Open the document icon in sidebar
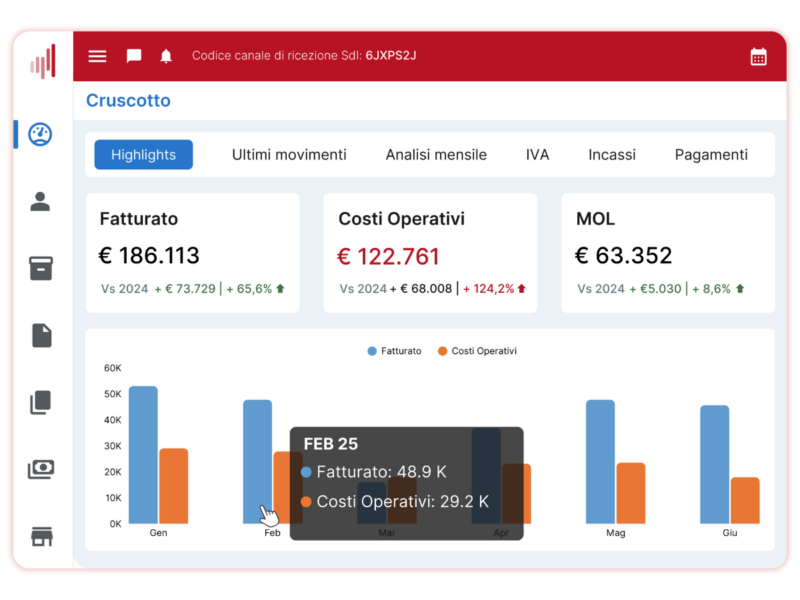 40,335
